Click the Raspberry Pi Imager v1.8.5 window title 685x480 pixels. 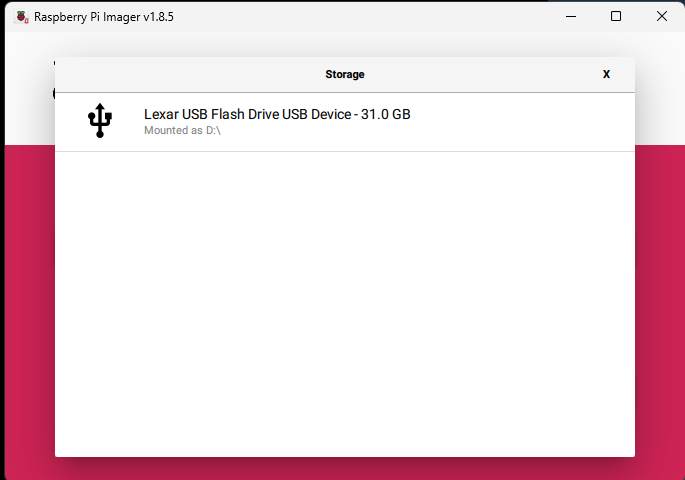click(104, 17)
